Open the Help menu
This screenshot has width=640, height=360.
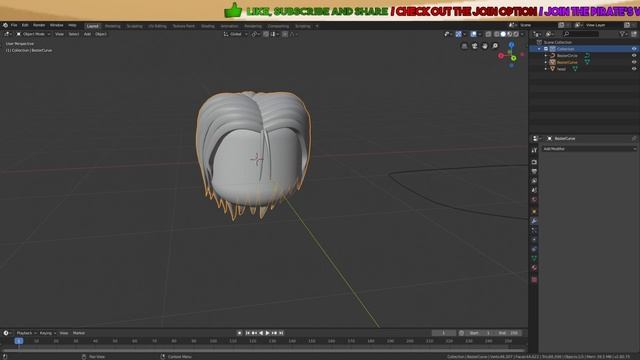coord(72,25)
